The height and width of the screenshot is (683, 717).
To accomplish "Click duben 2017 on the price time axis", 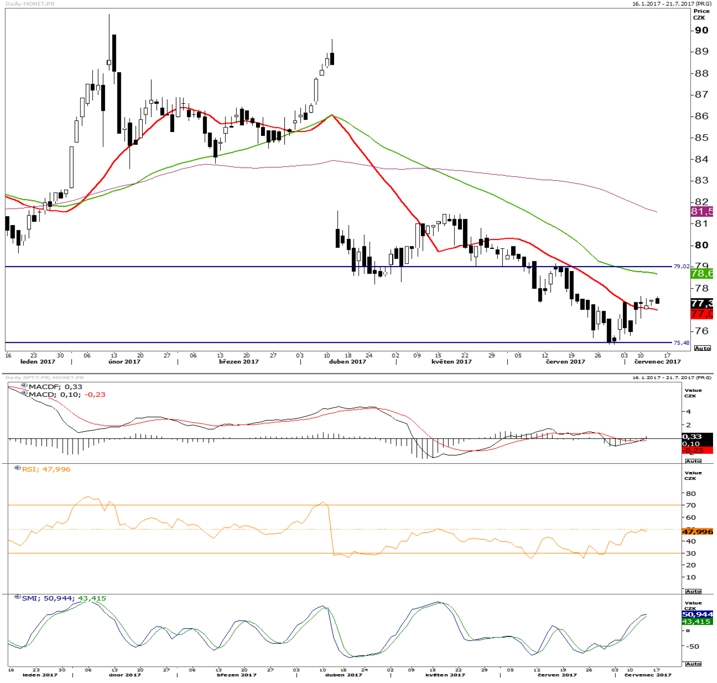I will tap(348, 362).
